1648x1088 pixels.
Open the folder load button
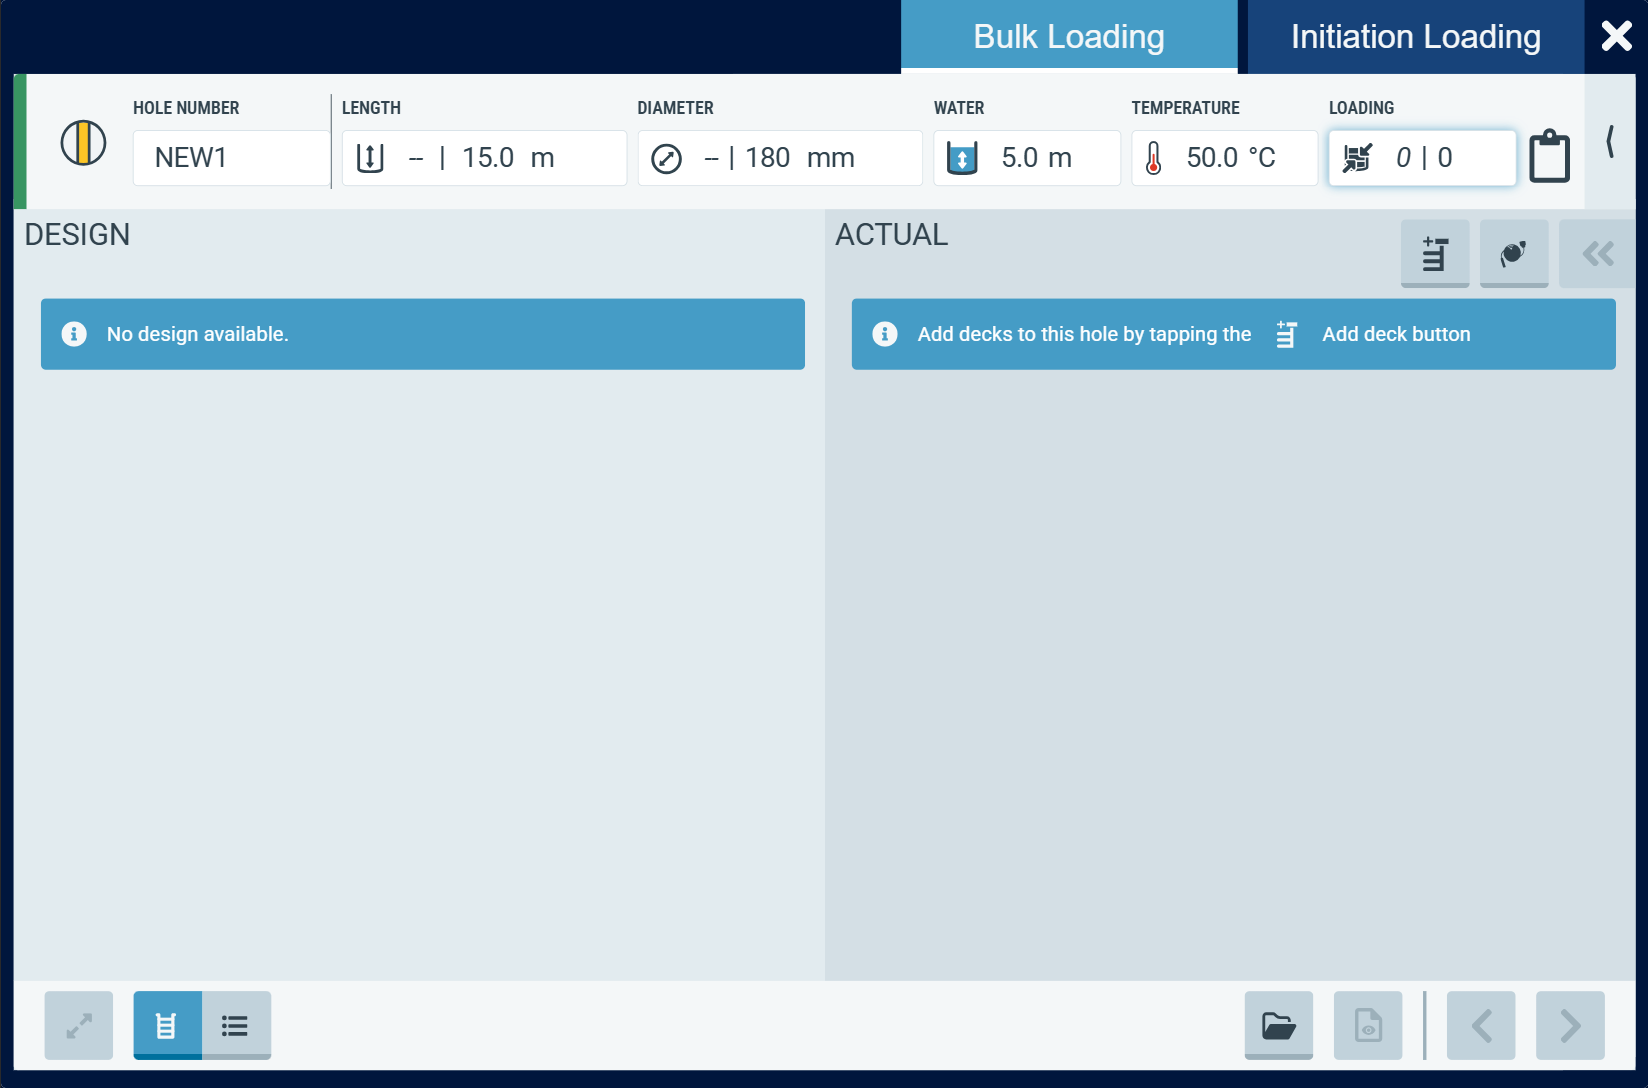(1279, 1025)
